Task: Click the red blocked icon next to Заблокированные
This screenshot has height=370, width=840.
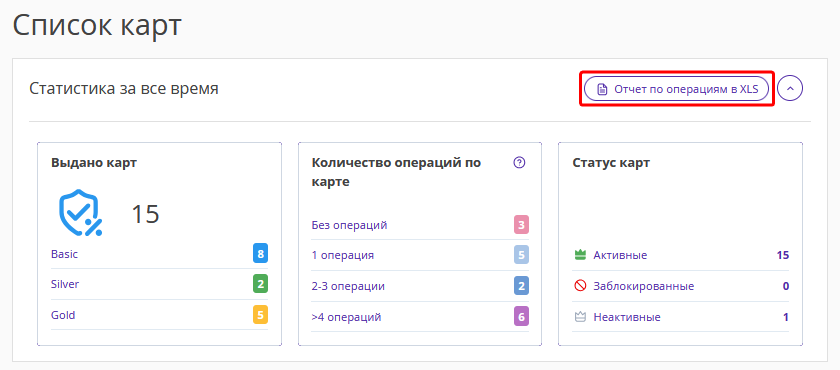Action: 580,286
